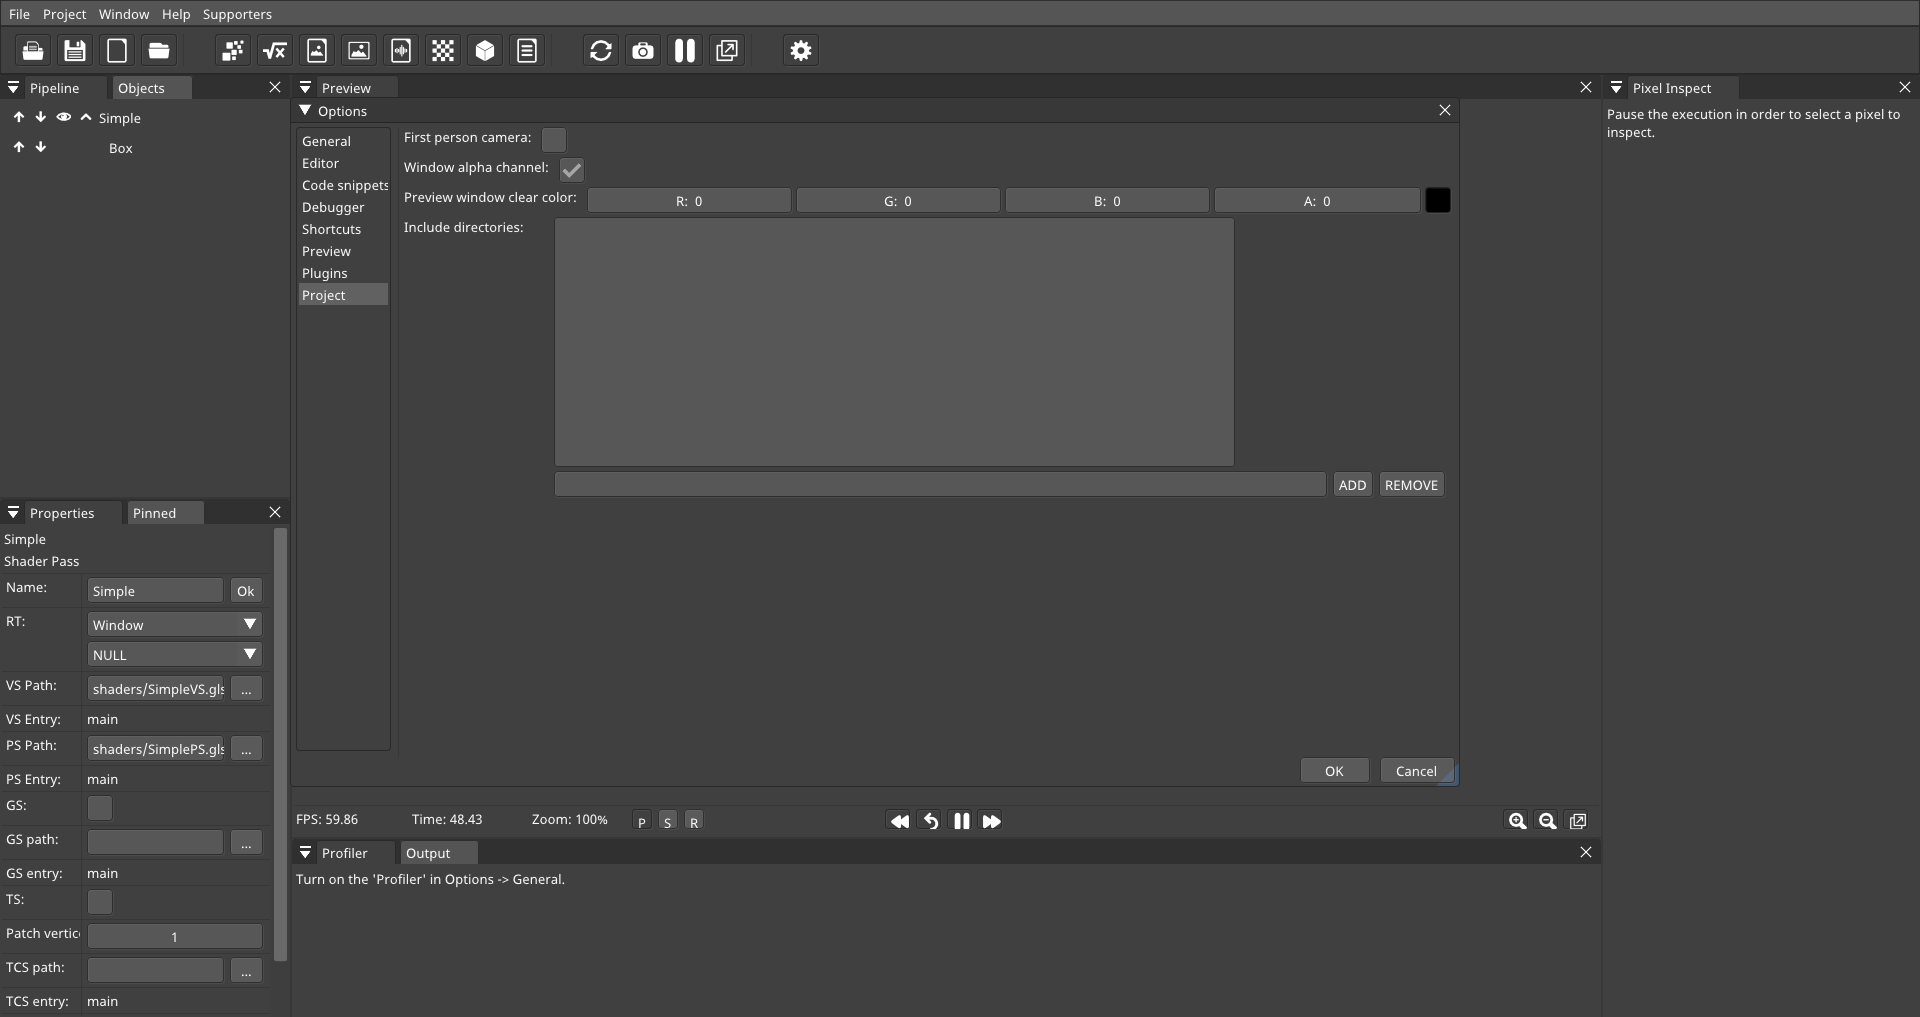Disable the Window alpha channel checkbox
Viewport: 1920px width, 1017px height.
pos(571,169)
